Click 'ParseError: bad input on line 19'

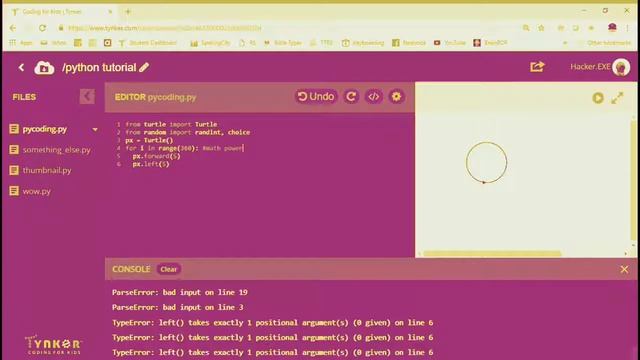click(x=180, y=292)
